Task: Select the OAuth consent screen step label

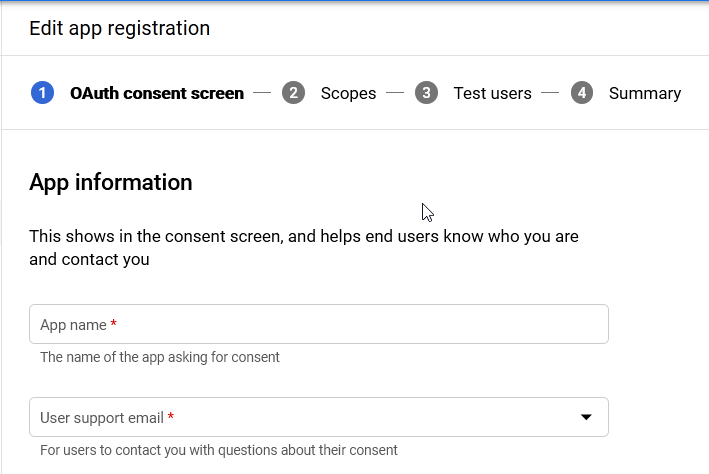Action: click(x=157, y=93)
